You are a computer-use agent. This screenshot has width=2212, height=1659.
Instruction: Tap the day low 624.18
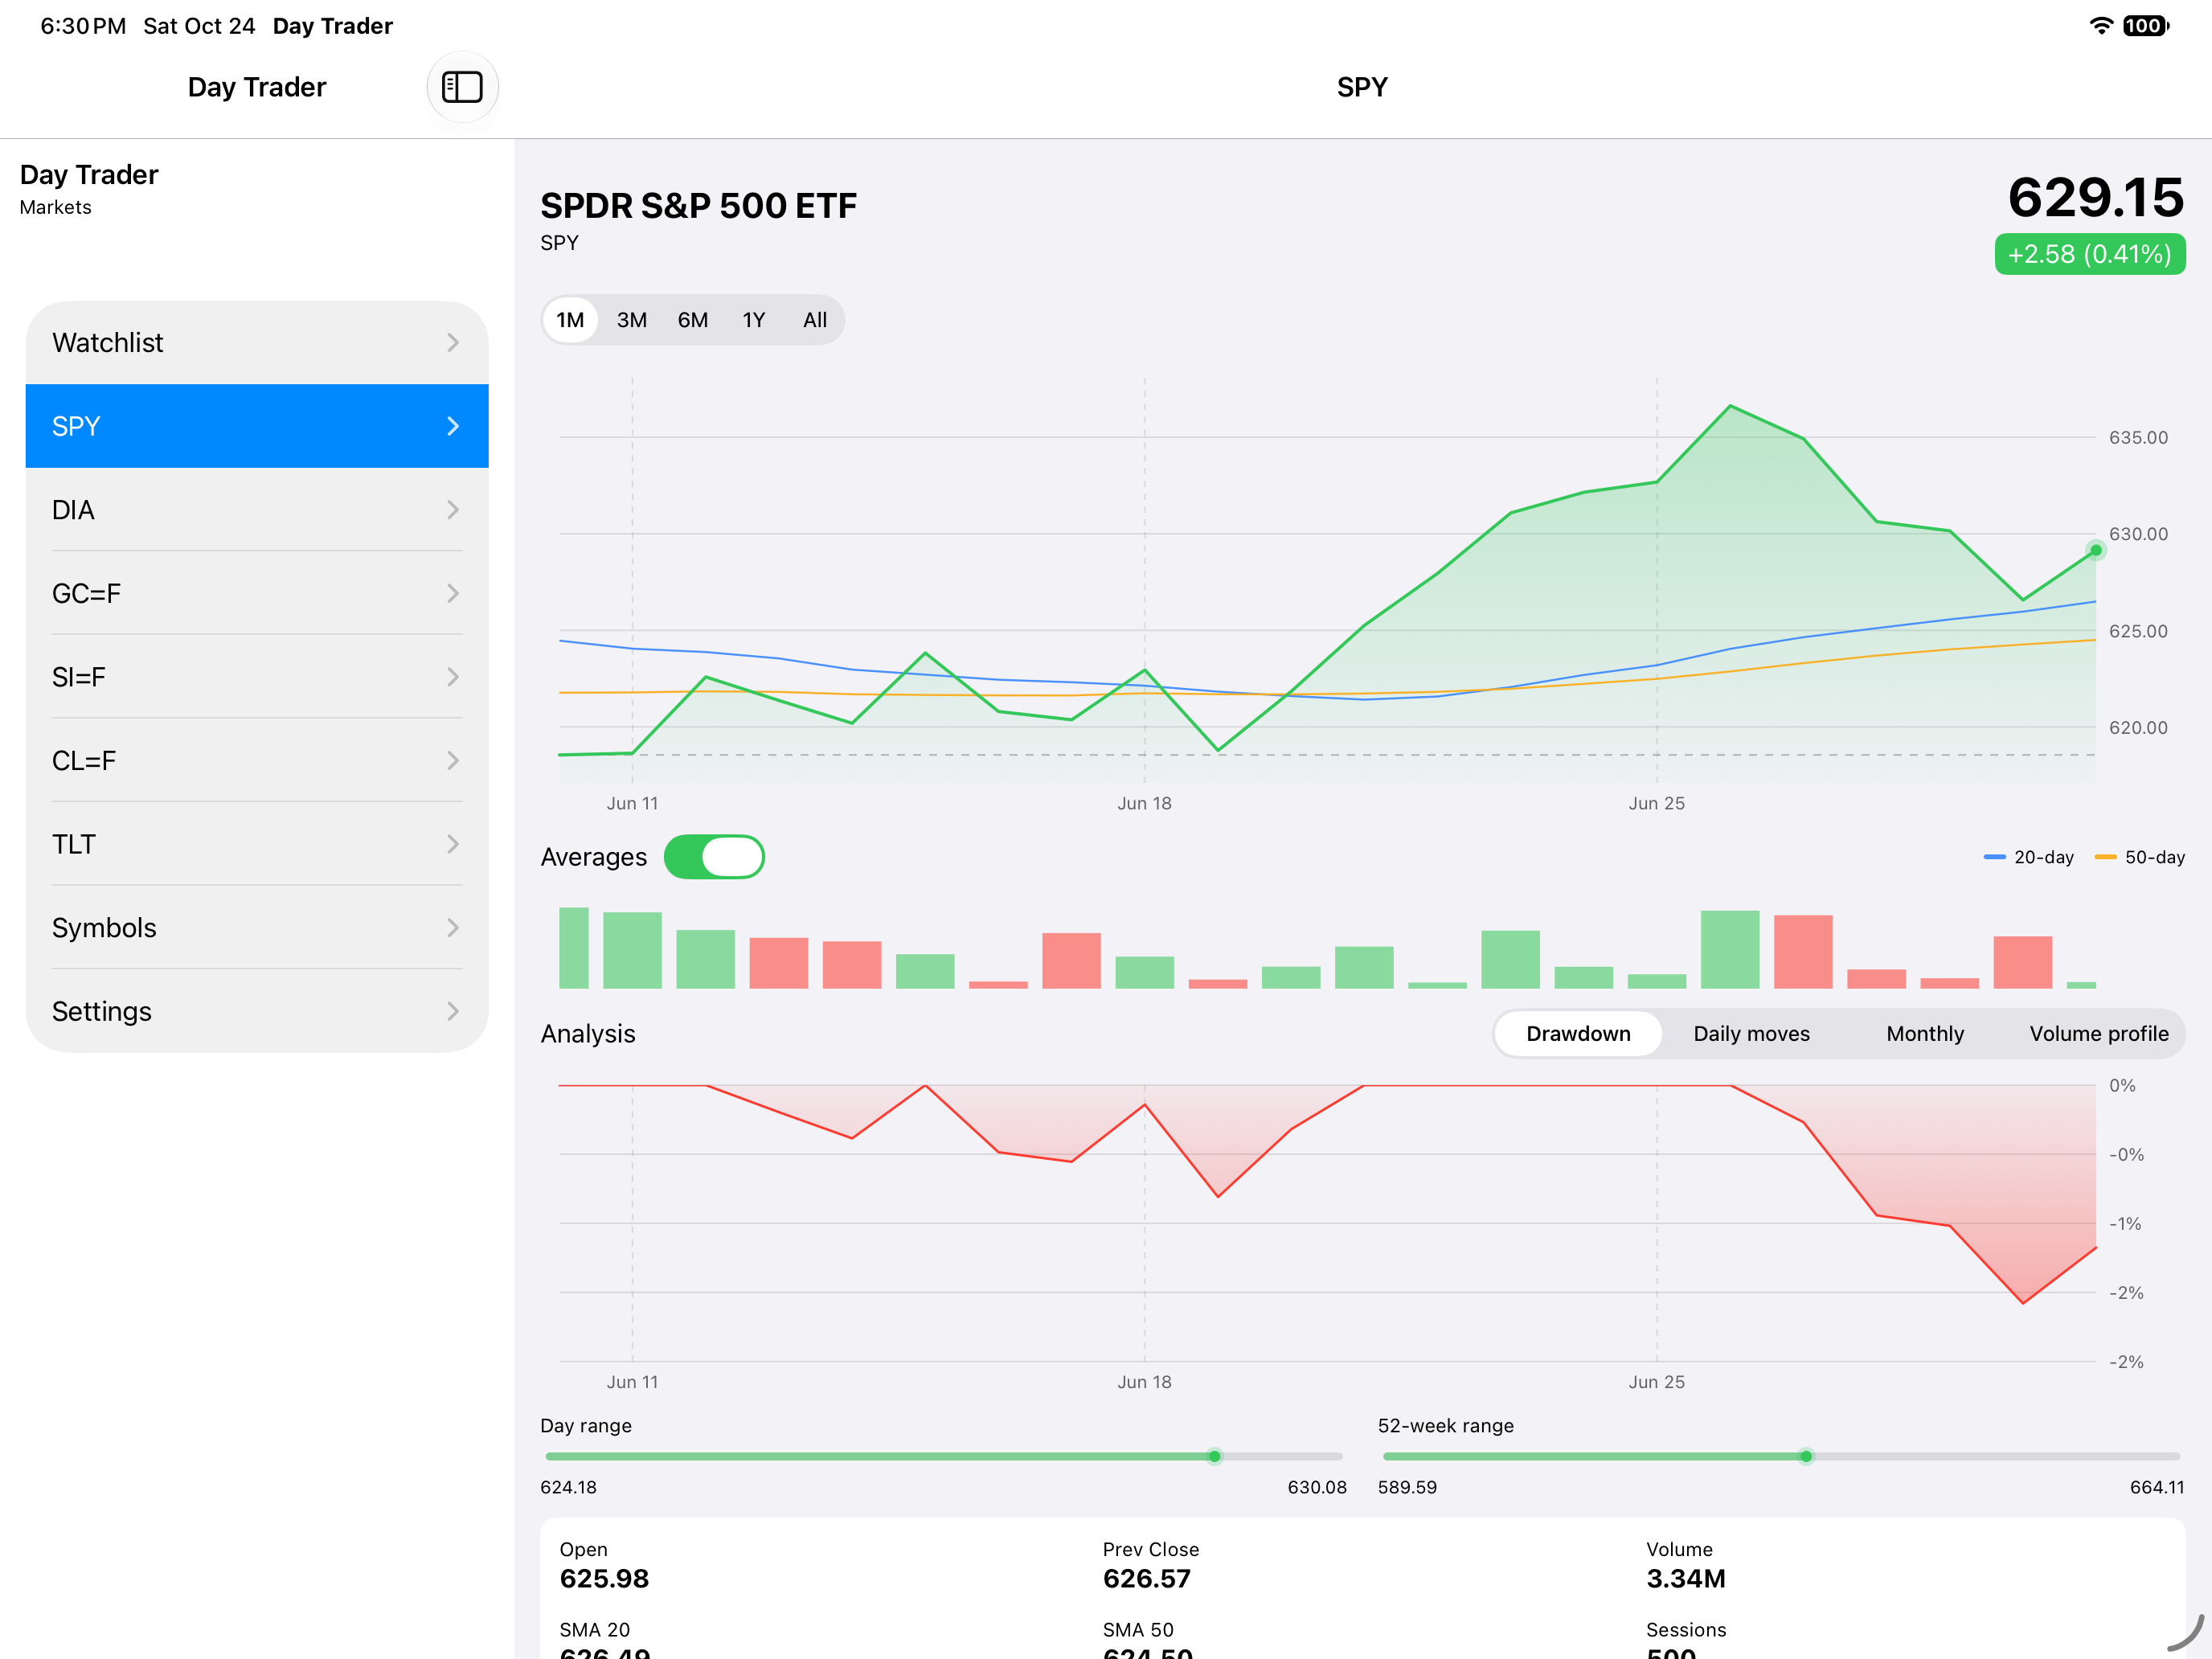(568, 1487)
